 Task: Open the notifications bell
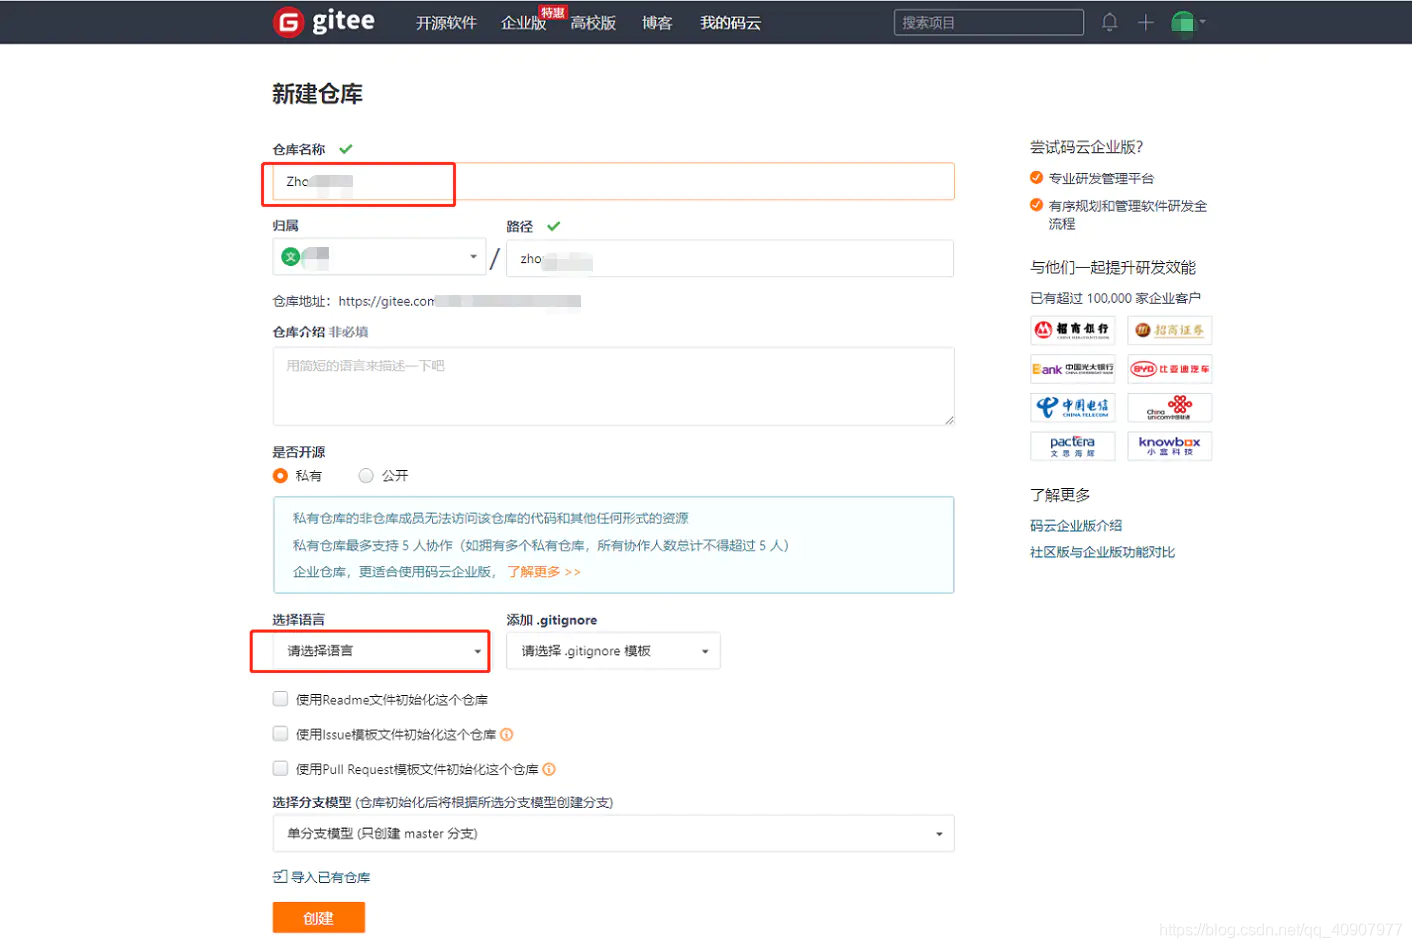[1109, 22]
